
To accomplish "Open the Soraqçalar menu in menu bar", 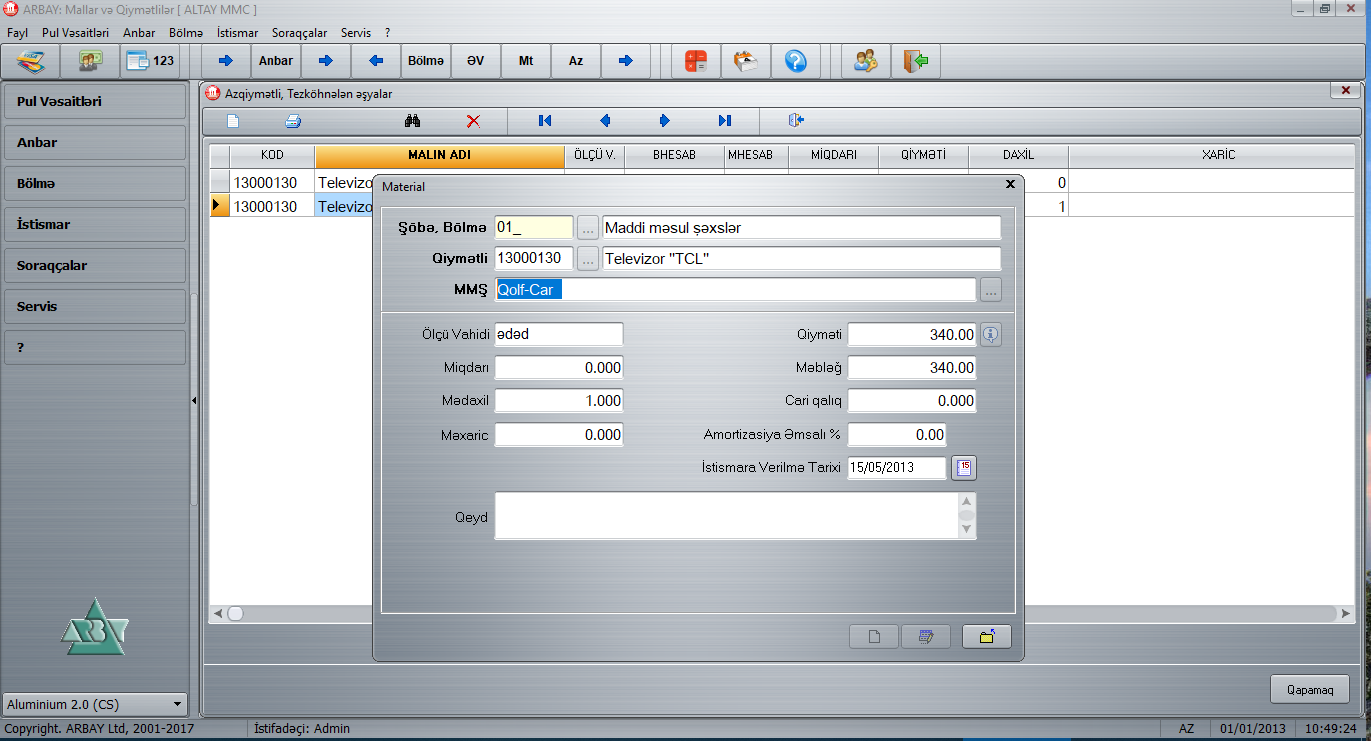I will tap(299, 33).
